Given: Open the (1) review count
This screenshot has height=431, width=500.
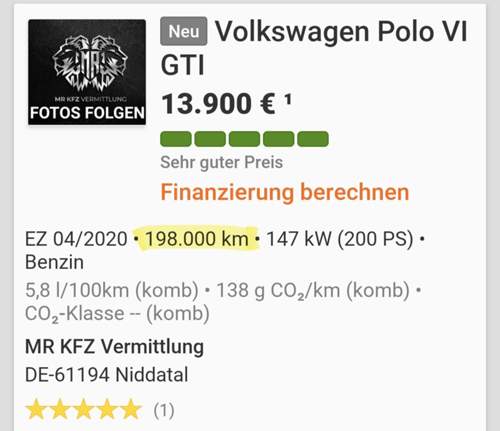Looking at the screenshot, I should click(x=164, y=410).
